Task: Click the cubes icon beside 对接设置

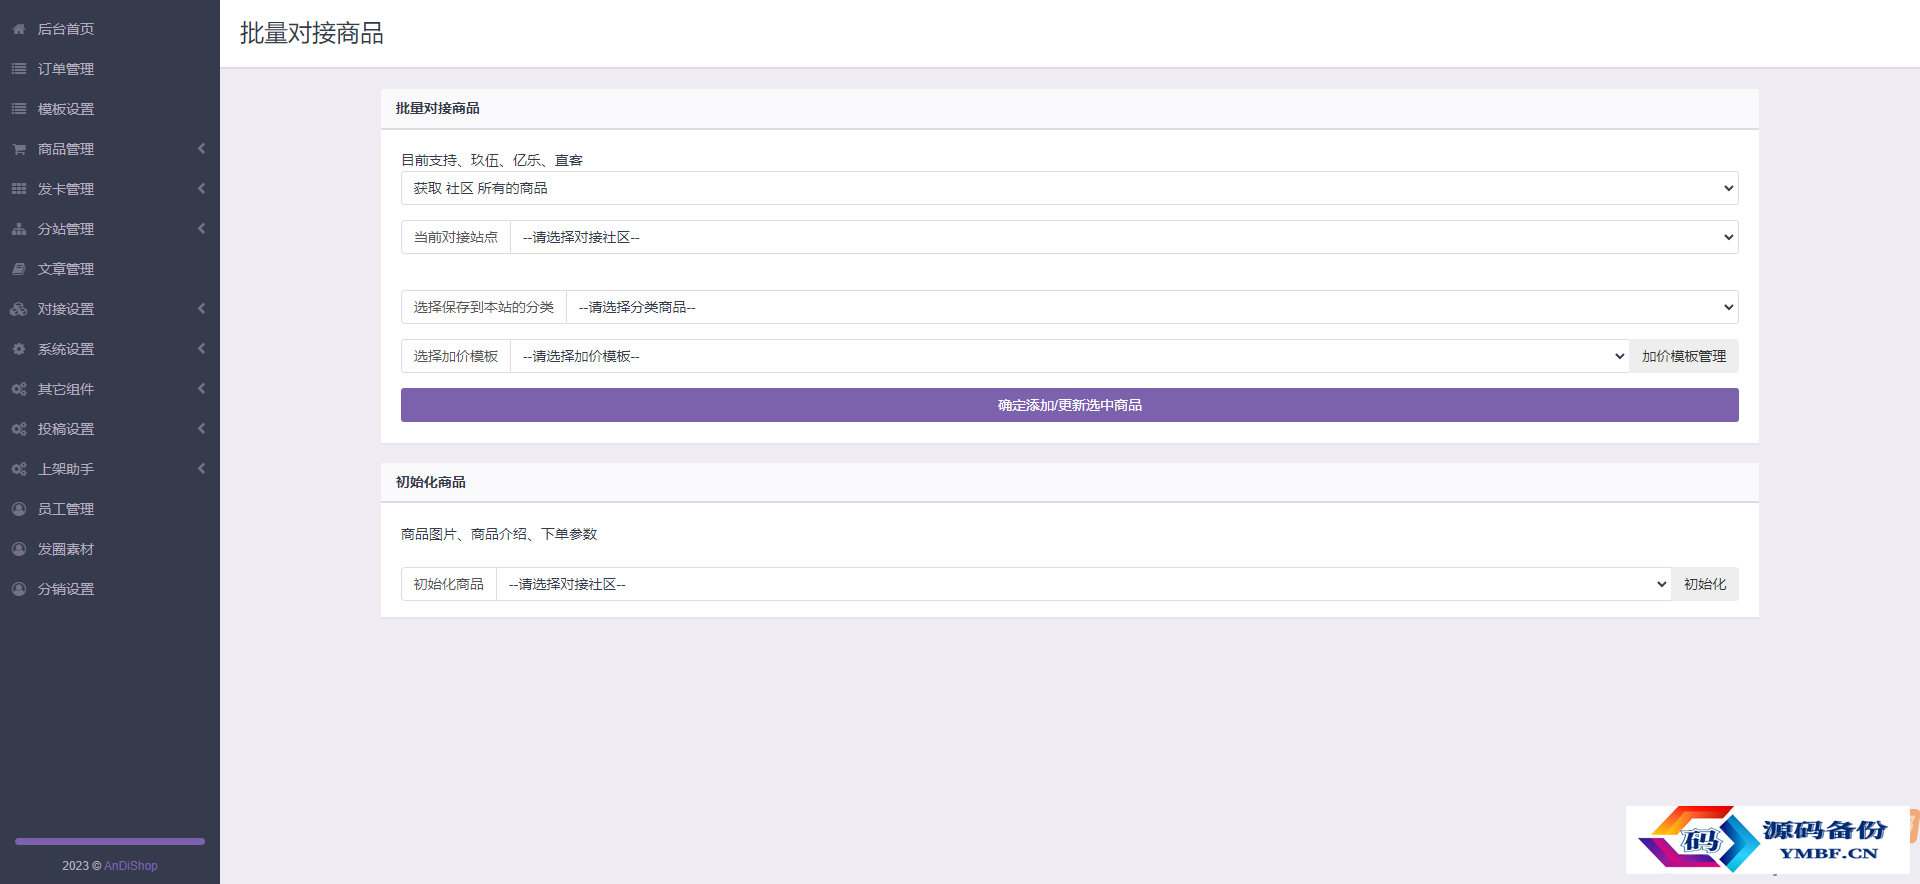Action: click(19, 309)
